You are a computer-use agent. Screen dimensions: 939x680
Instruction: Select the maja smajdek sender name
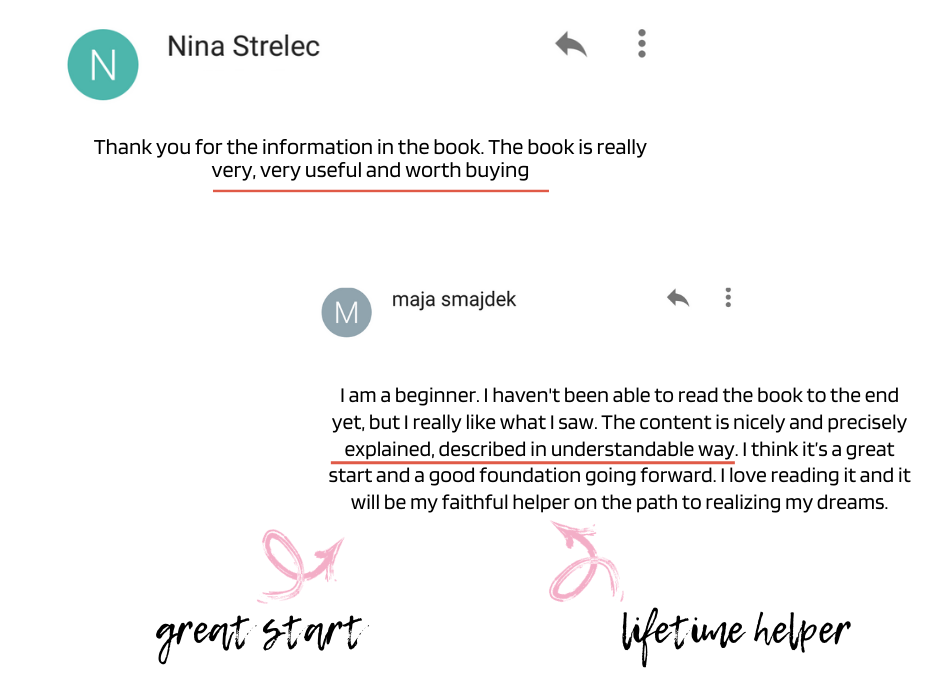coord(454,299)
